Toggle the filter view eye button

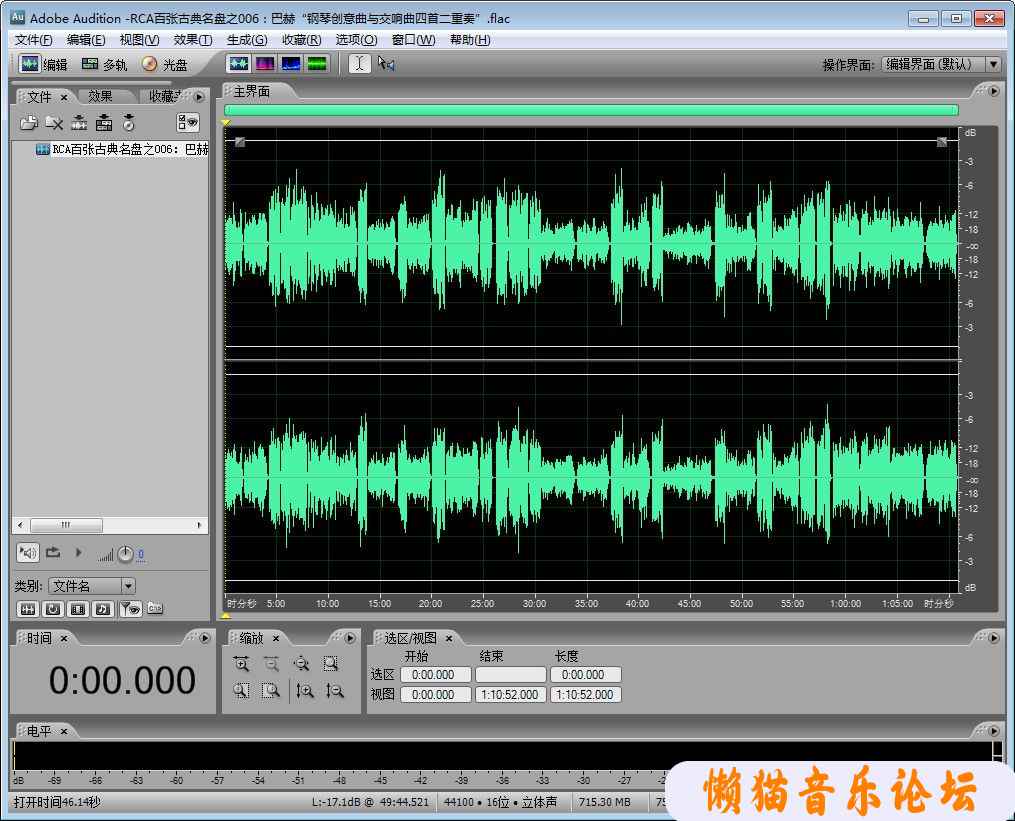pos(131,609)
